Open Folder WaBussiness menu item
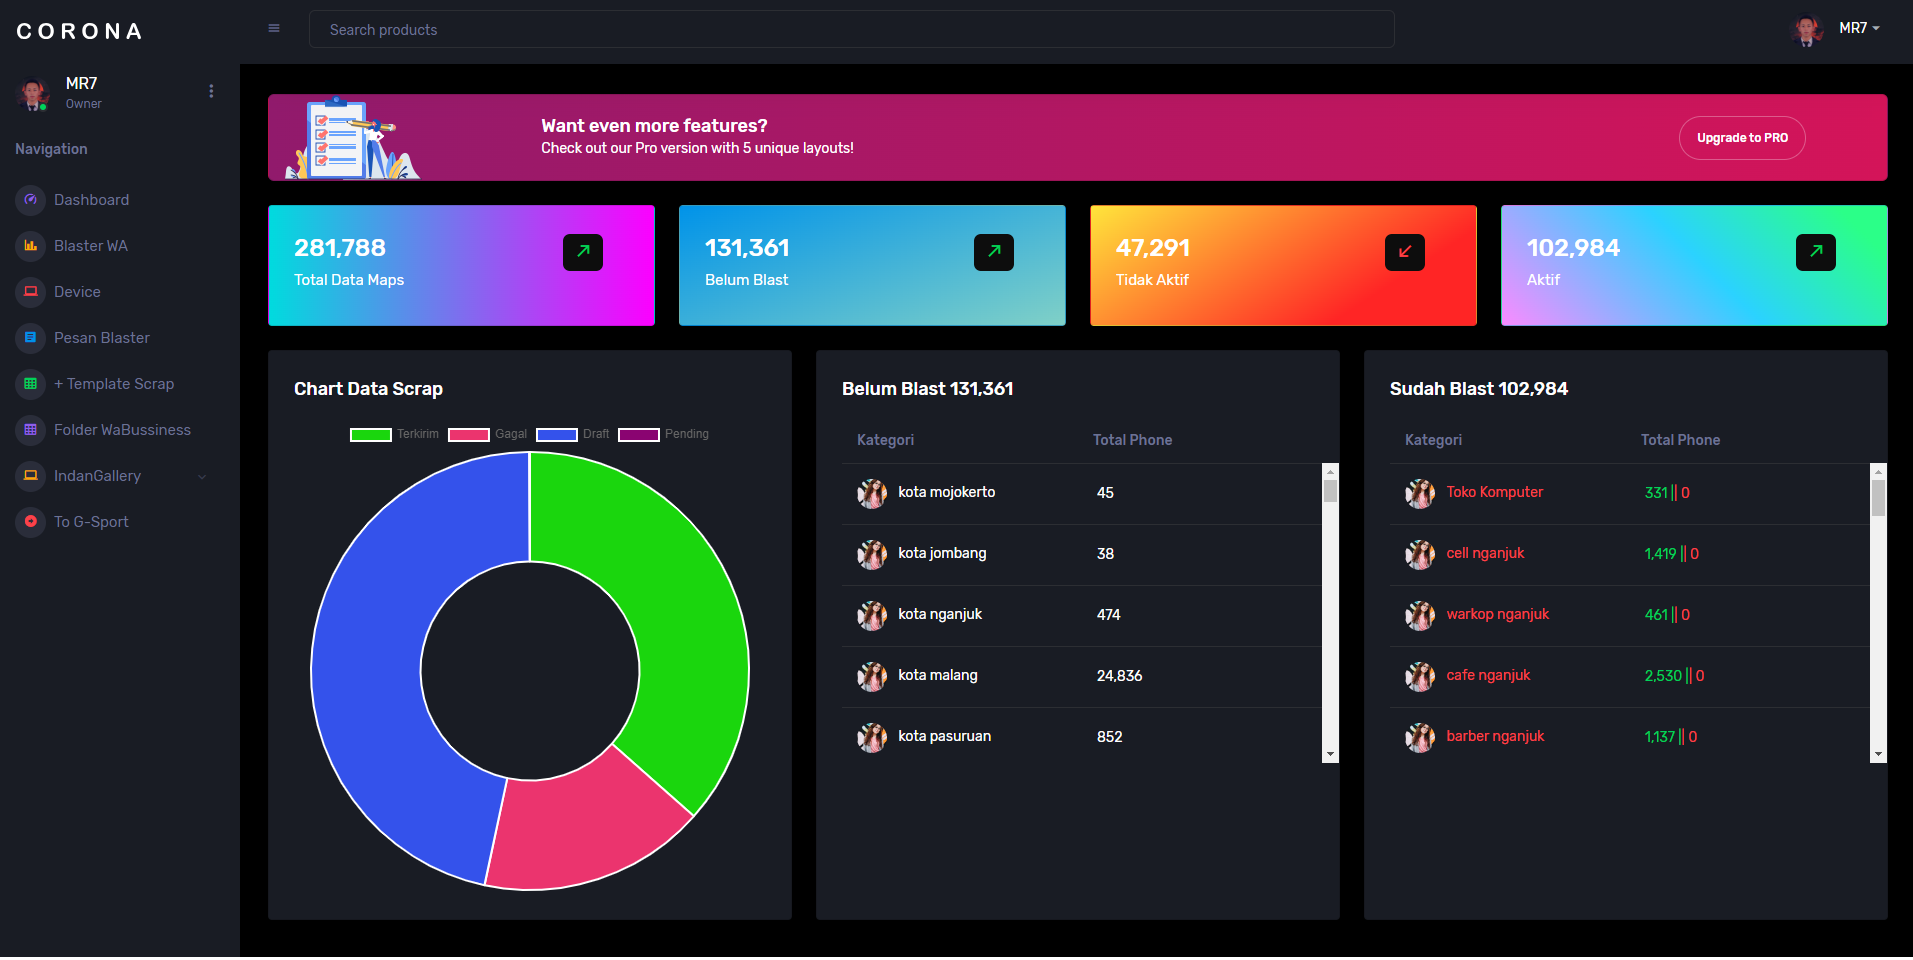This screenshot has height=960, width=1913. tap(122, 430)
